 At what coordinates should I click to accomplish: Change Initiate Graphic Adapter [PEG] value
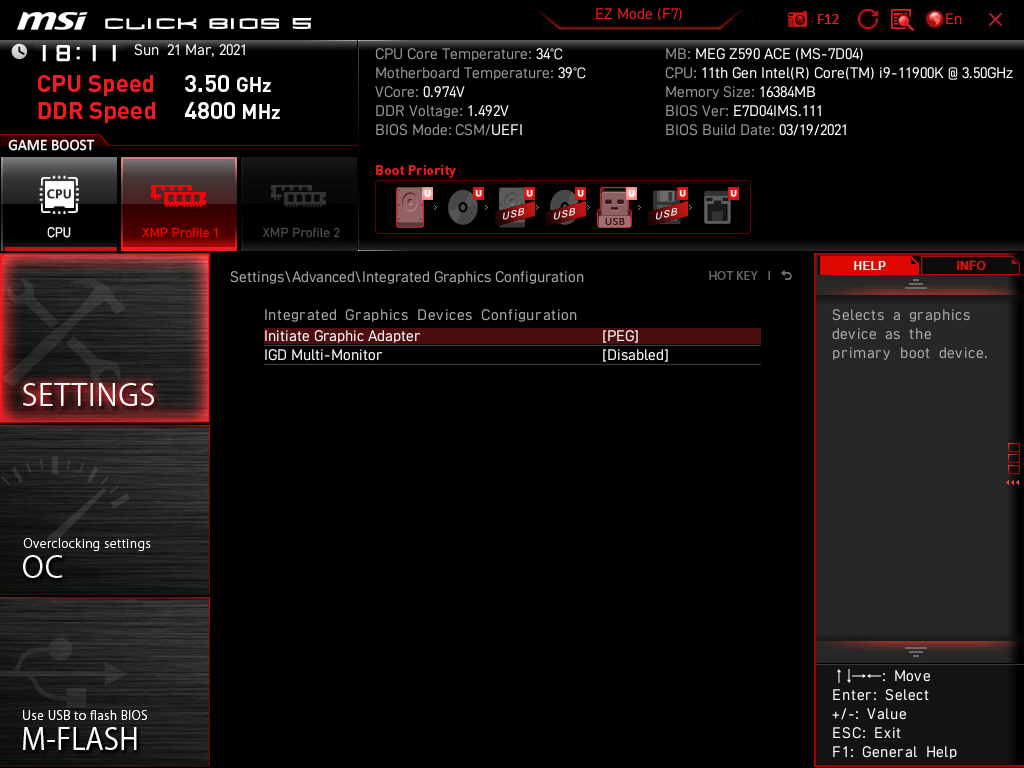[620, 336]
